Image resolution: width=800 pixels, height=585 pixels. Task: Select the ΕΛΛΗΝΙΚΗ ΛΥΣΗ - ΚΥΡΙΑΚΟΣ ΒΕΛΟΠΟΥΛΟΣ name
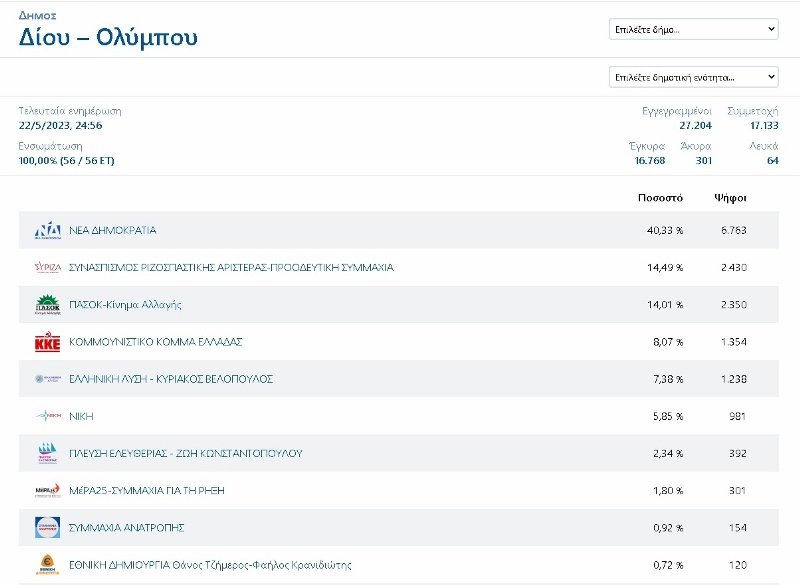click(171, 379)
